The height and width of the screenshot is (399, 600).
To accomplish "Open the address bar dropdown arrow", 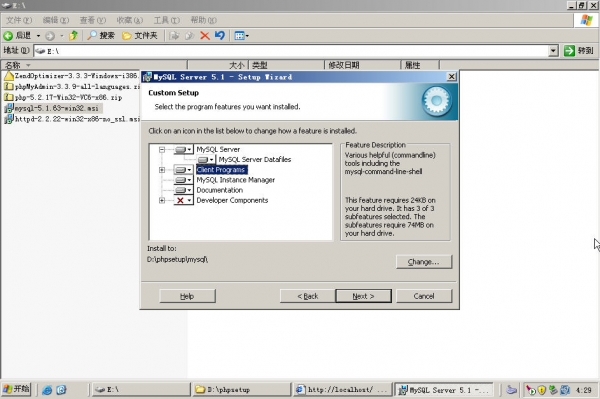I will (553, 50).
